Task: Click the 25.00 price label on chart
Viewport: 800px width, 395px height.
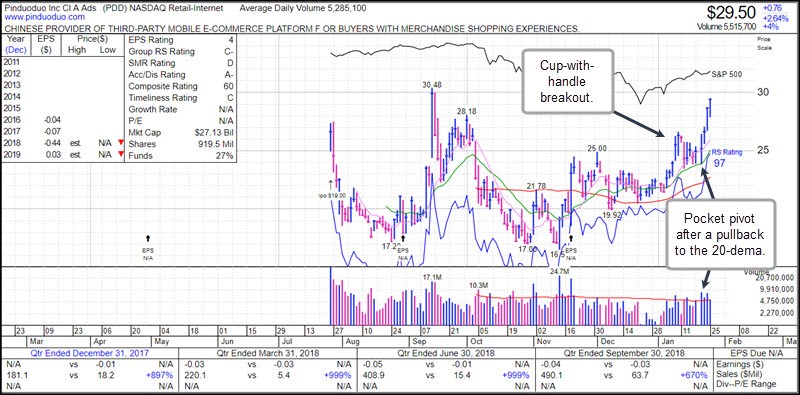Action: (x=596, y=149)
